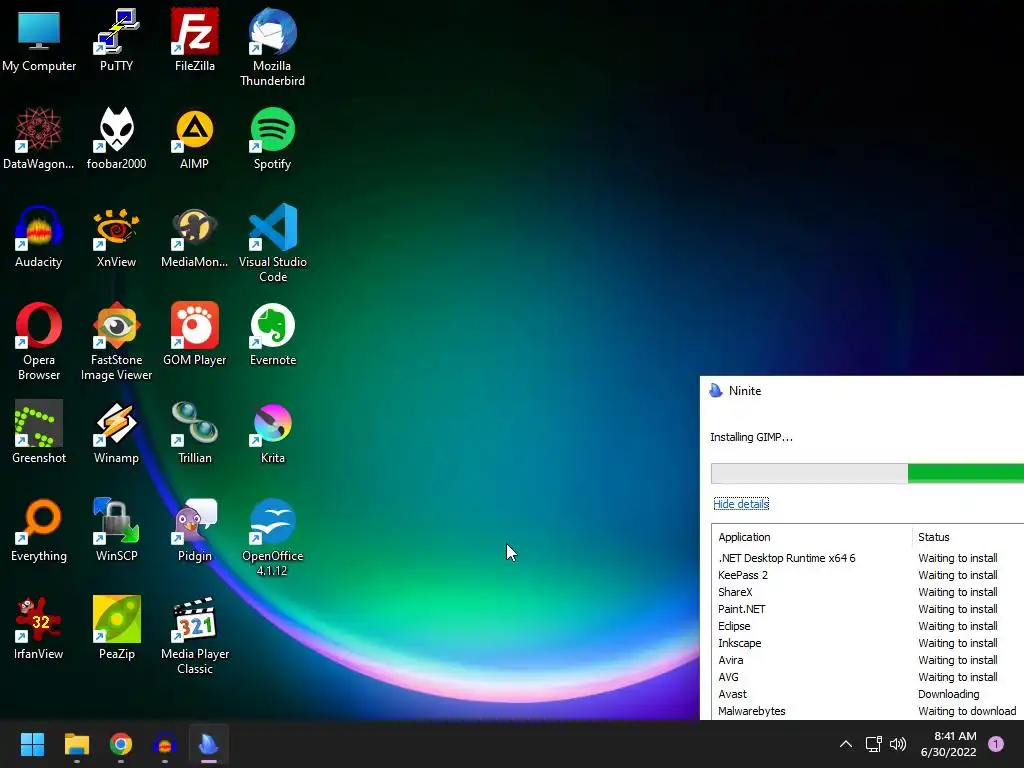The width and height of the screenshot is (1024, 768).
Task: Click the Ninite window title icon
Action: click(x=716, y=391)
